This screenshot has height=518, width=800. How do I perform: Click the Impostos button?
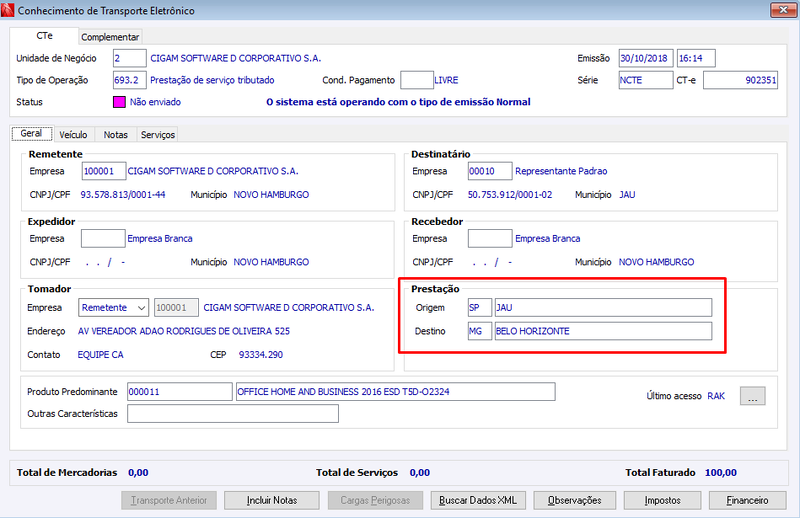[662, 501]
